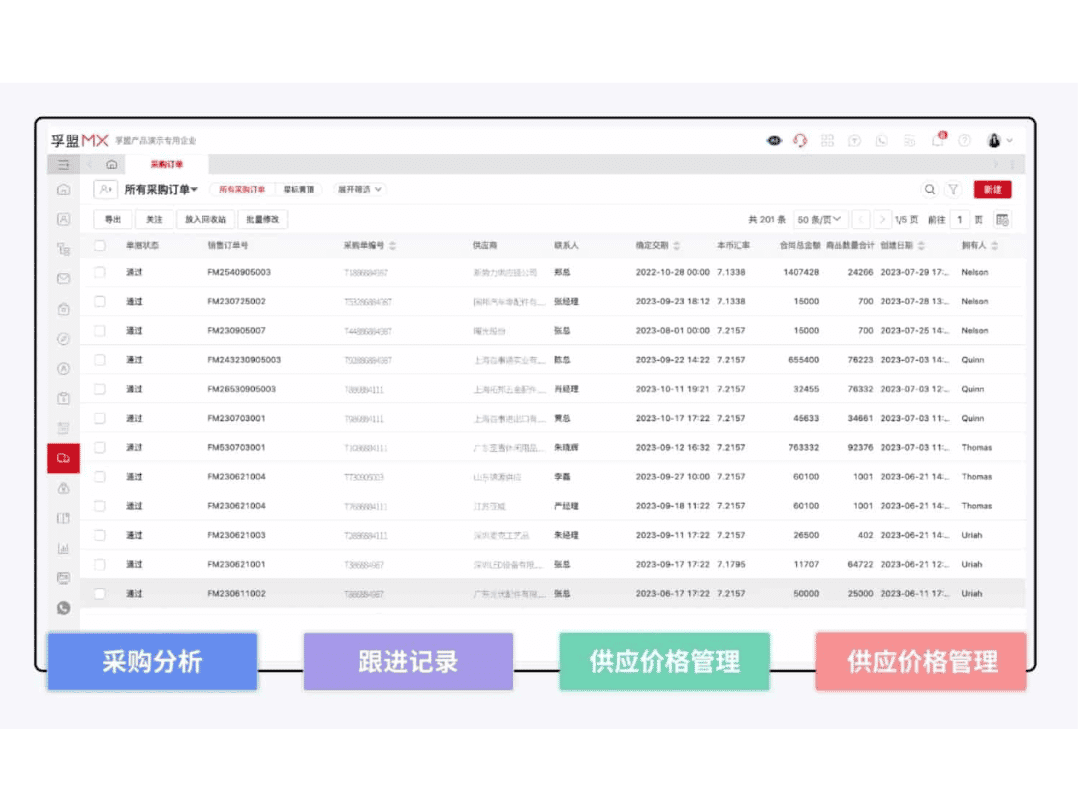Select the highlighted red purchase module icon in sidebar
Image resolution: width=1080 pixels, height=809 pixels.
[63, 458]
